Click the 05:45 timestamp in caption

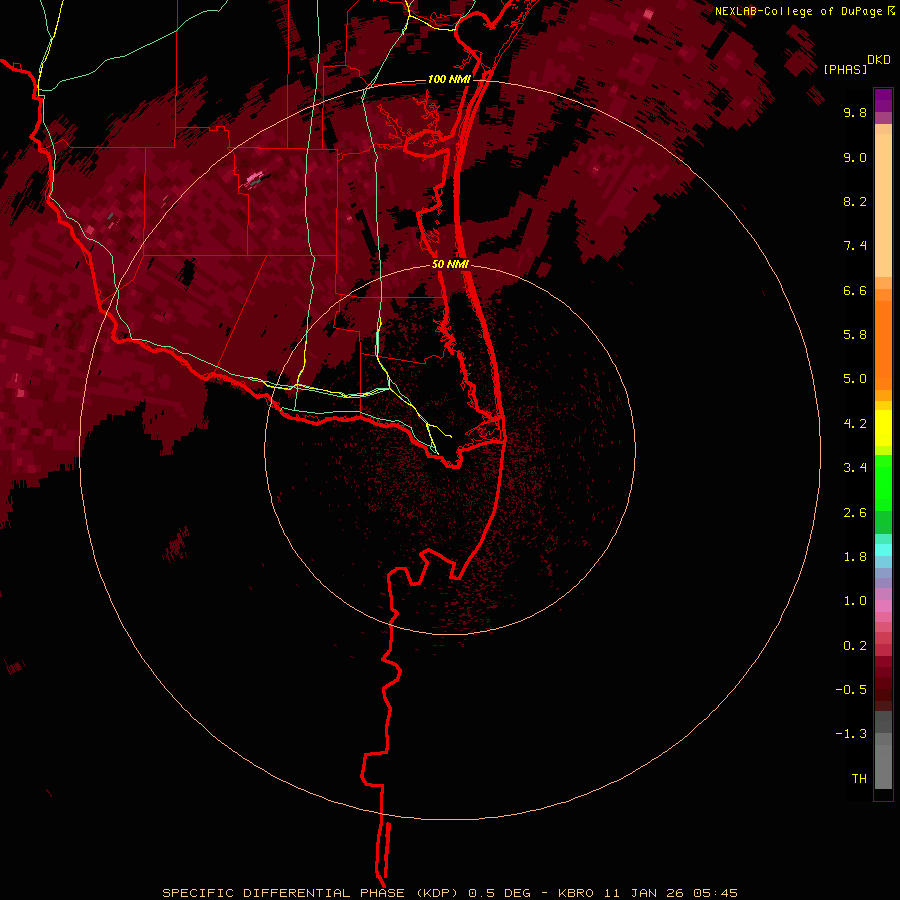[x=715, y=893]
